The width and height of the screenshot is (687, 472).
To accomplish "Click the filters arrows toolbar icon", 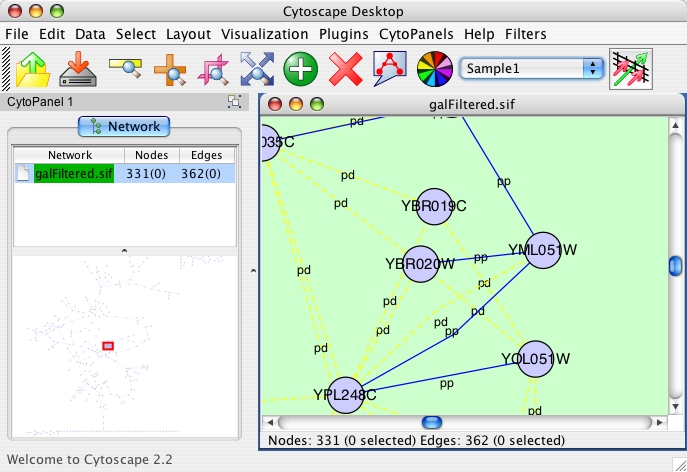I will point(630,69).
